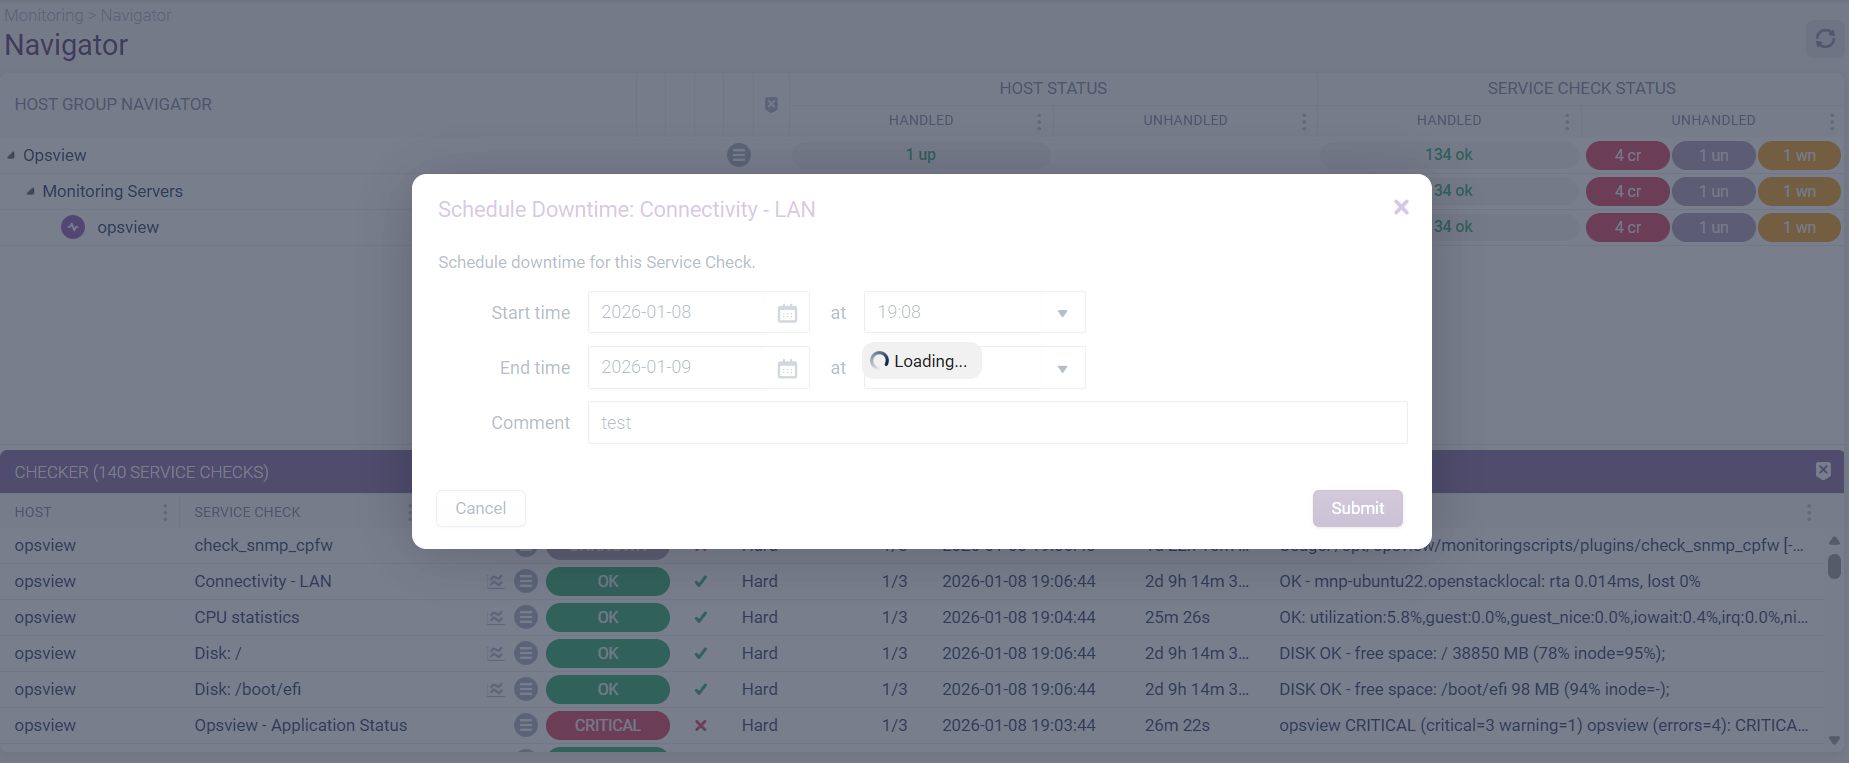Open the End time hour dropdown arrow
The image size is (1849, 763).
click(1062, 369)
